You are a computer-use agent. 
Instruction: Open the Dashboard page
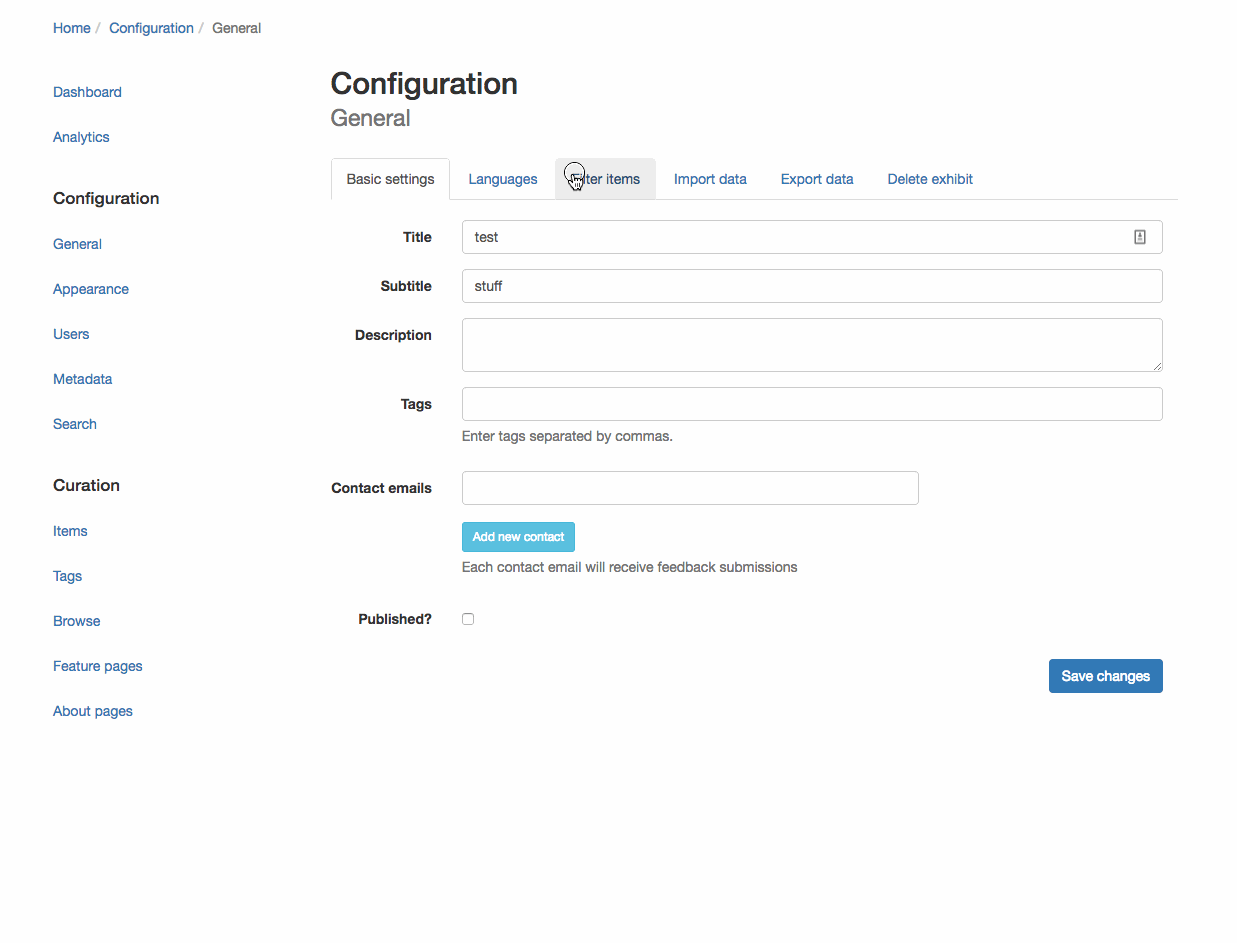point(87,91)
